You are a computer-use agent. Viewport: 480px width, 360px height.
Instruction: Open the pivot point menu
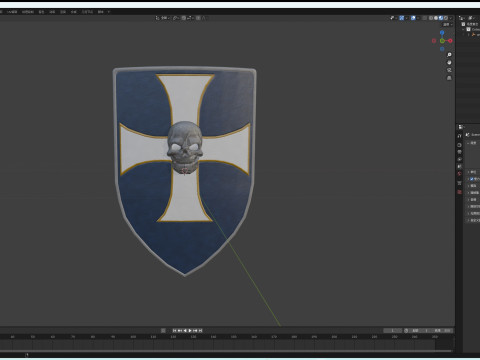click(x=176, y=18)
